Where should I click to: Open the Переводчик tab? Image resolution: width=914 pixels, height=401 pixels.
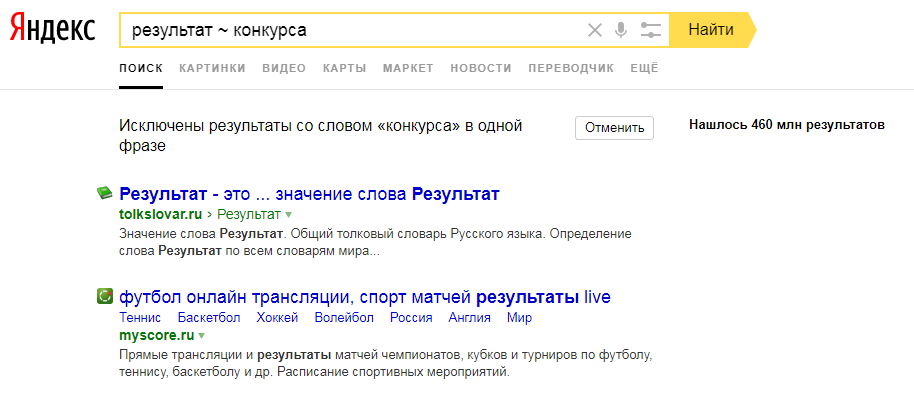point(571,68)
